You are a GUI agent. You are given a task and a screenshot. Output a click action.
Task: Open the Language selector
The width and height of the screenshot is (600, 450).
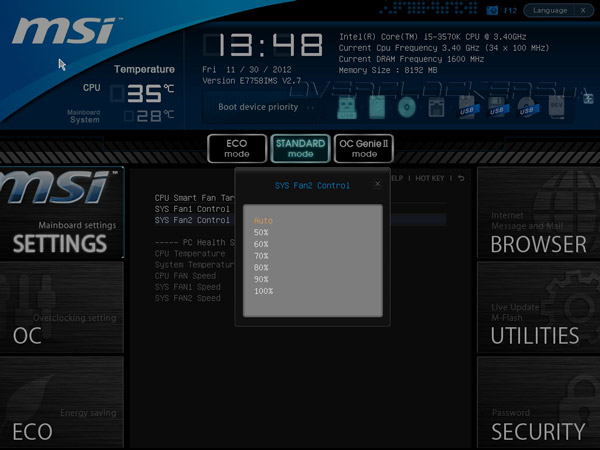pyautogui.click(x=550, y=10)
